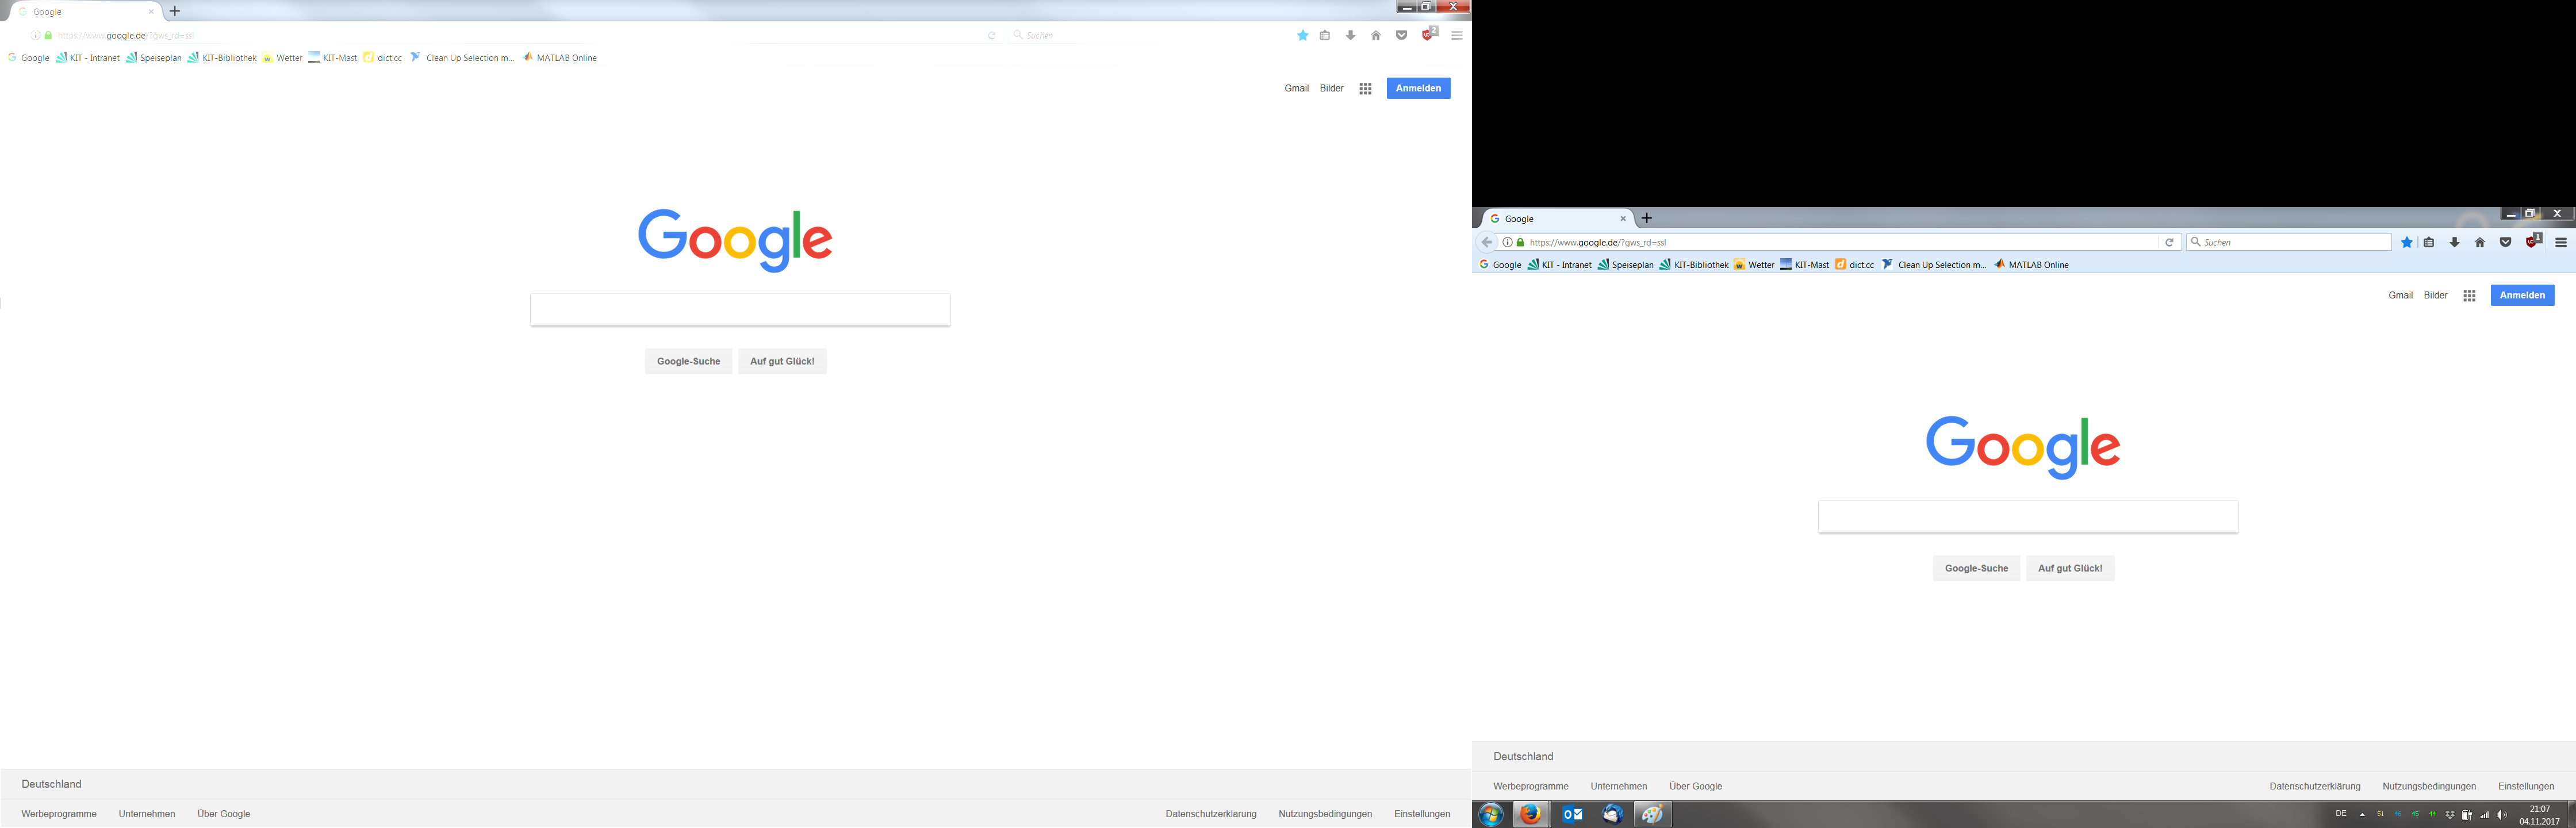This screenshot has width=2576, height=828.
Task: Click the Thunderbird icon in the taskbar
Action: [1612, 814]
